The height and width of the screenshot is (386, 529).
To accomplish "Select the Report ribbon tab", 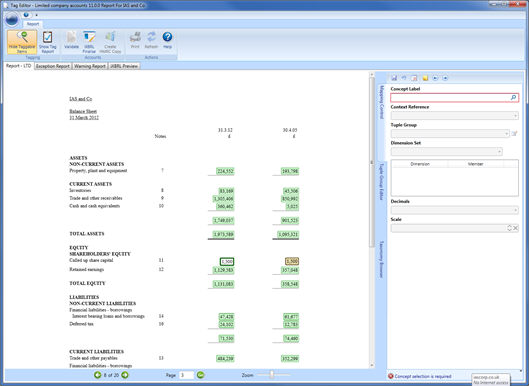I will pyautogui.click(x=33, y=24).
